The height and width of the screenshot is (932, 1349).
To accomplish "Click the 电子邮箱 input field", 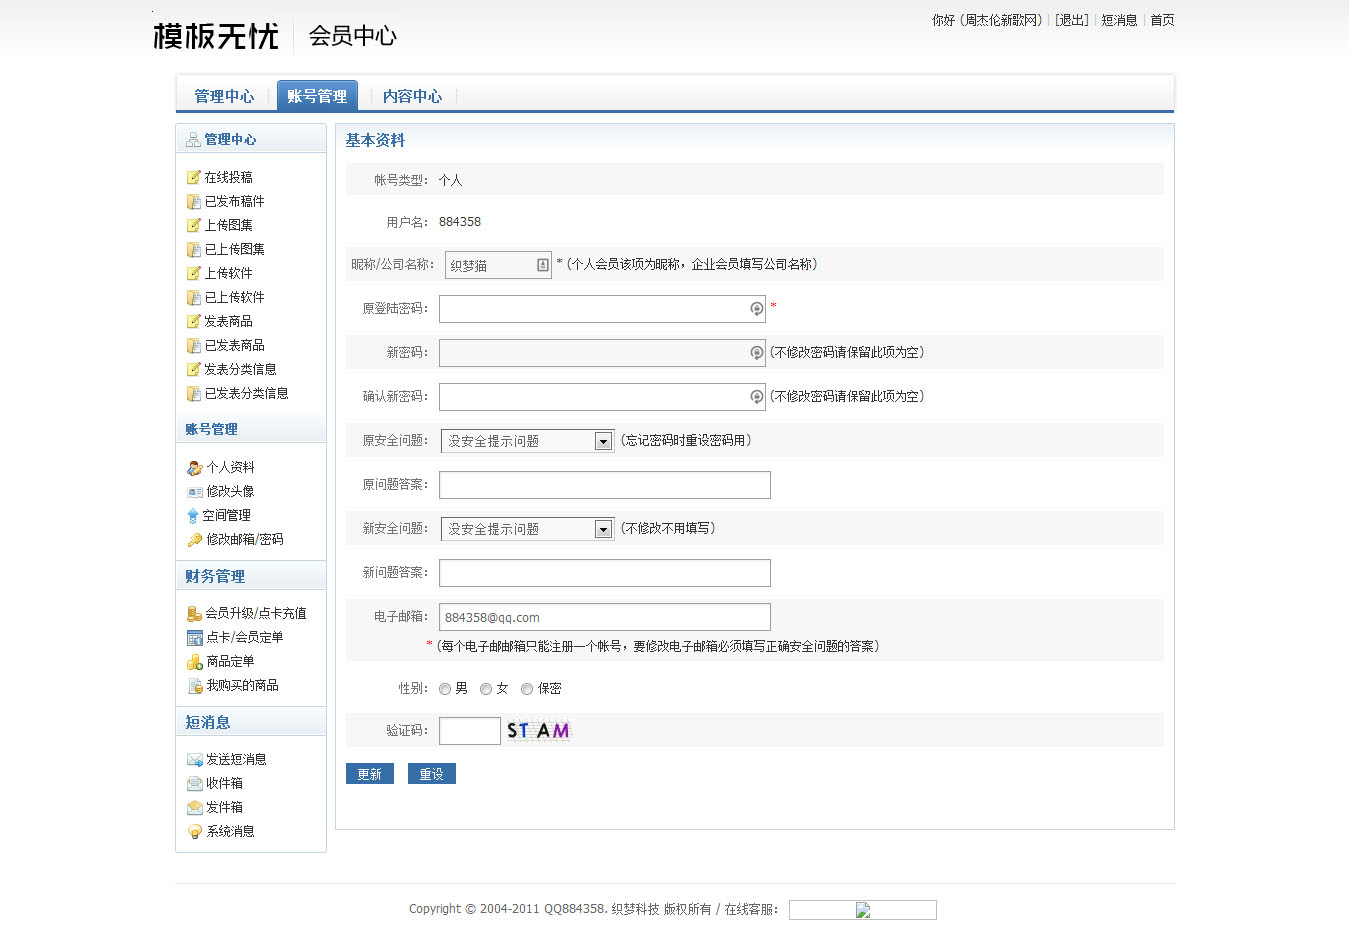I will click(604, 617).
